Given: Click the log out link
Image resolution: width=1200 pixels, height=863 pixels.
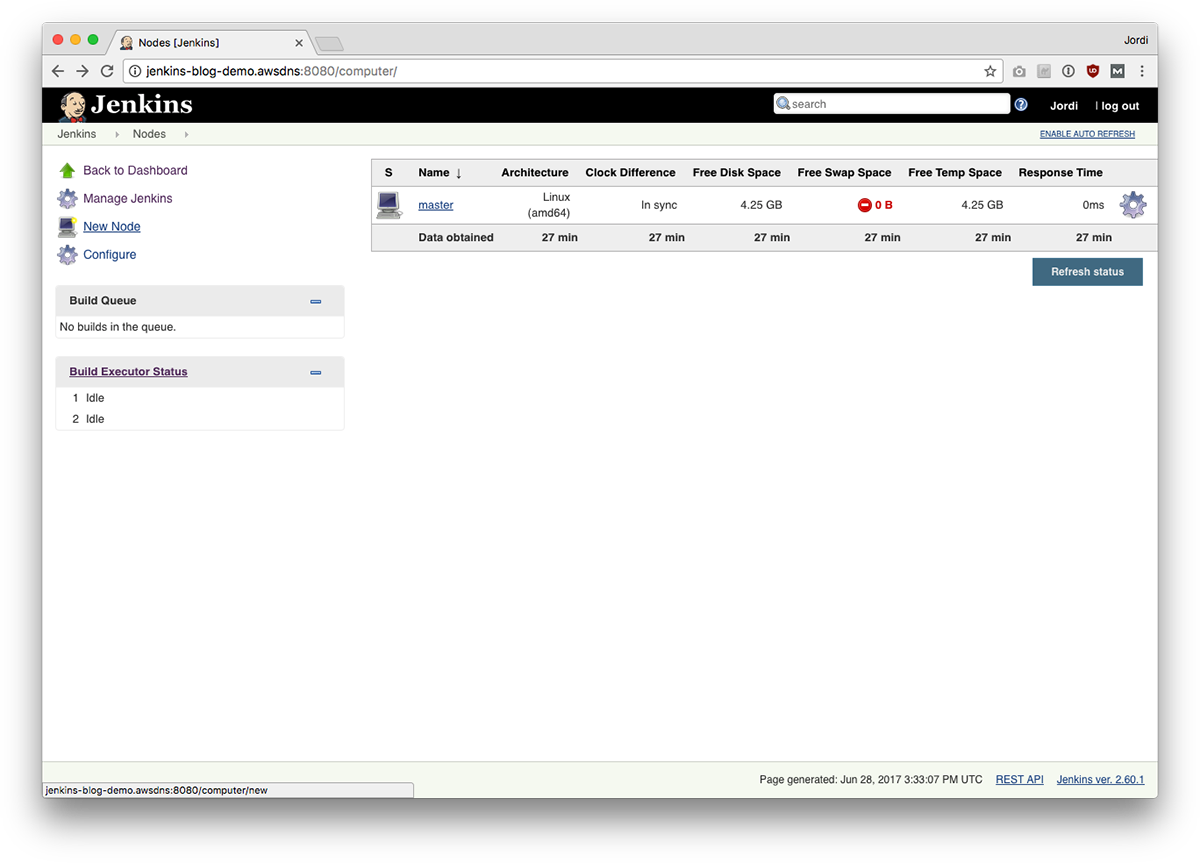Looking at the screenshot, I should click(x=1120, y=106).
